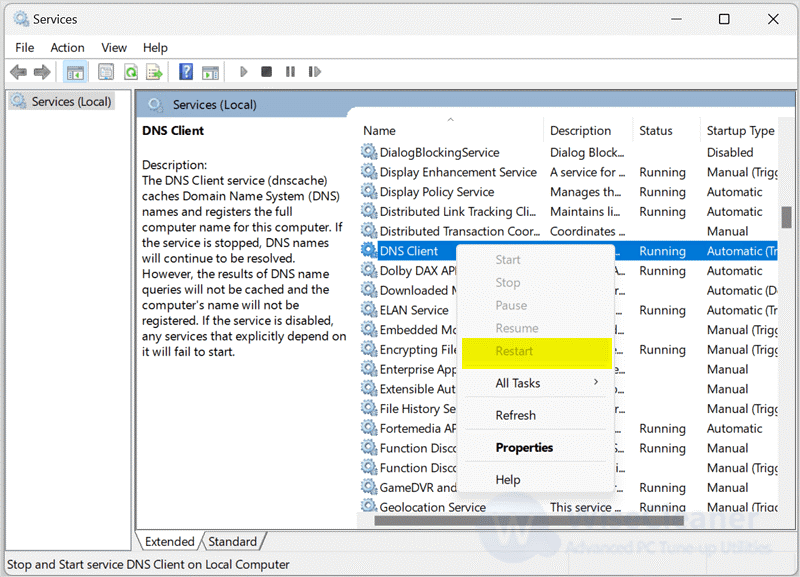The width and height of the screenshot is (800, 577).
Task: Open the View menu
Action: point(114,47)
